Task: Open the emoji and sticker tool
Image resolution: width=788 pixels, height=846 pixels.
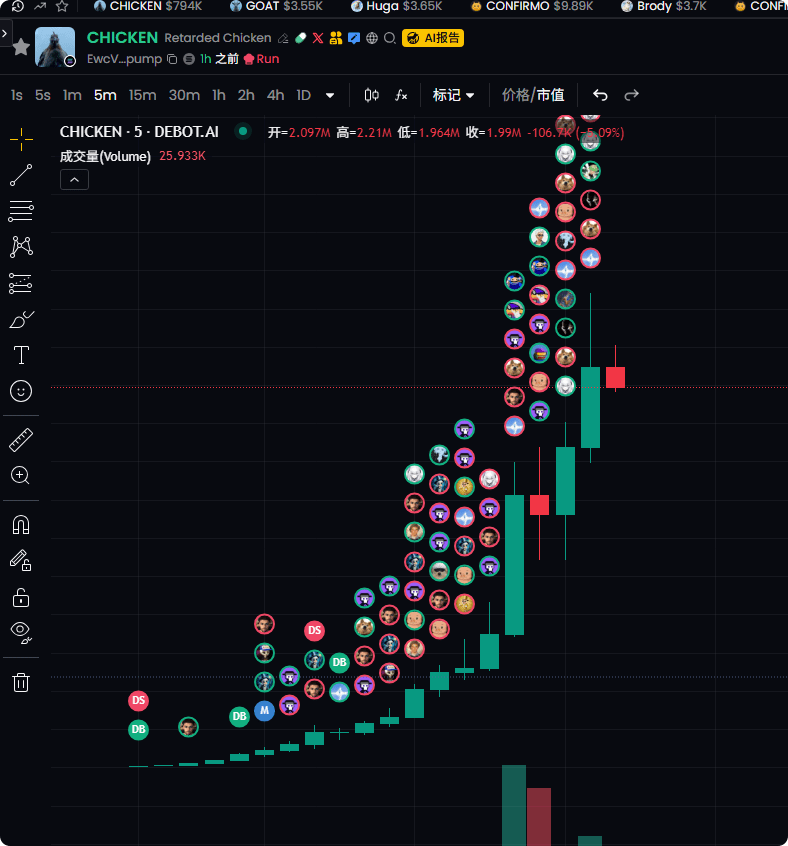Action: (x=21, y=391)
